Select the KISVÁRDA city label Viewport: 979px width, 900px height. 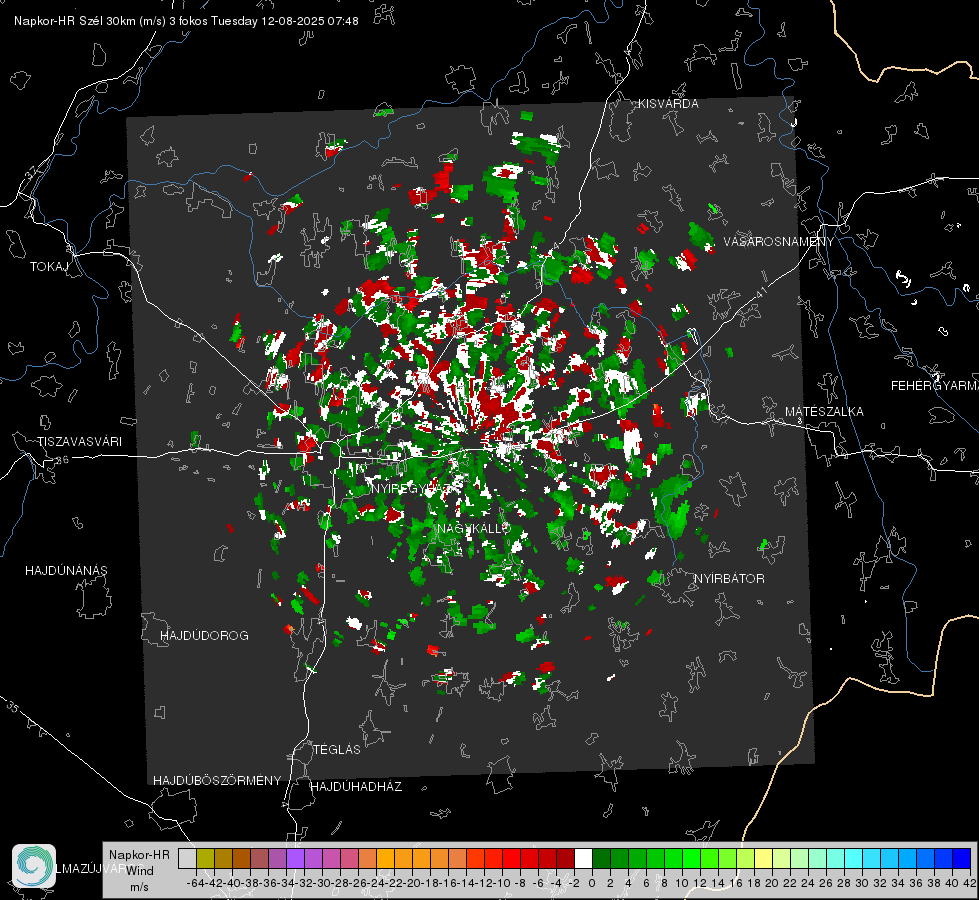point(668,104)
